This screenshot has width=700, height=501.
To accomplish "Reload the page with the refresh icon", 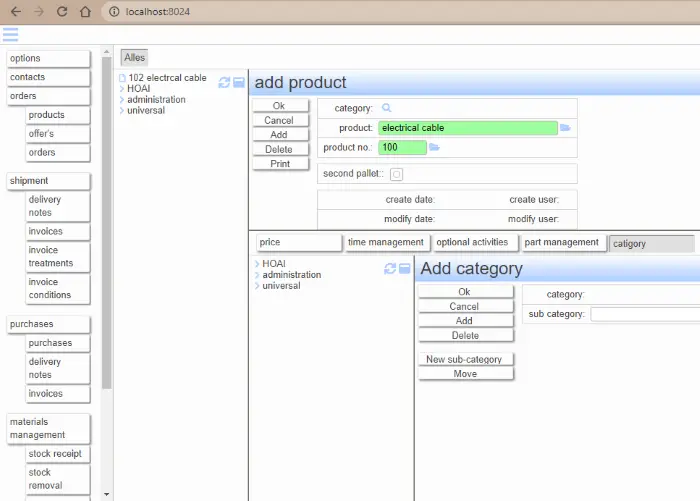I will [x=62, y=12].
